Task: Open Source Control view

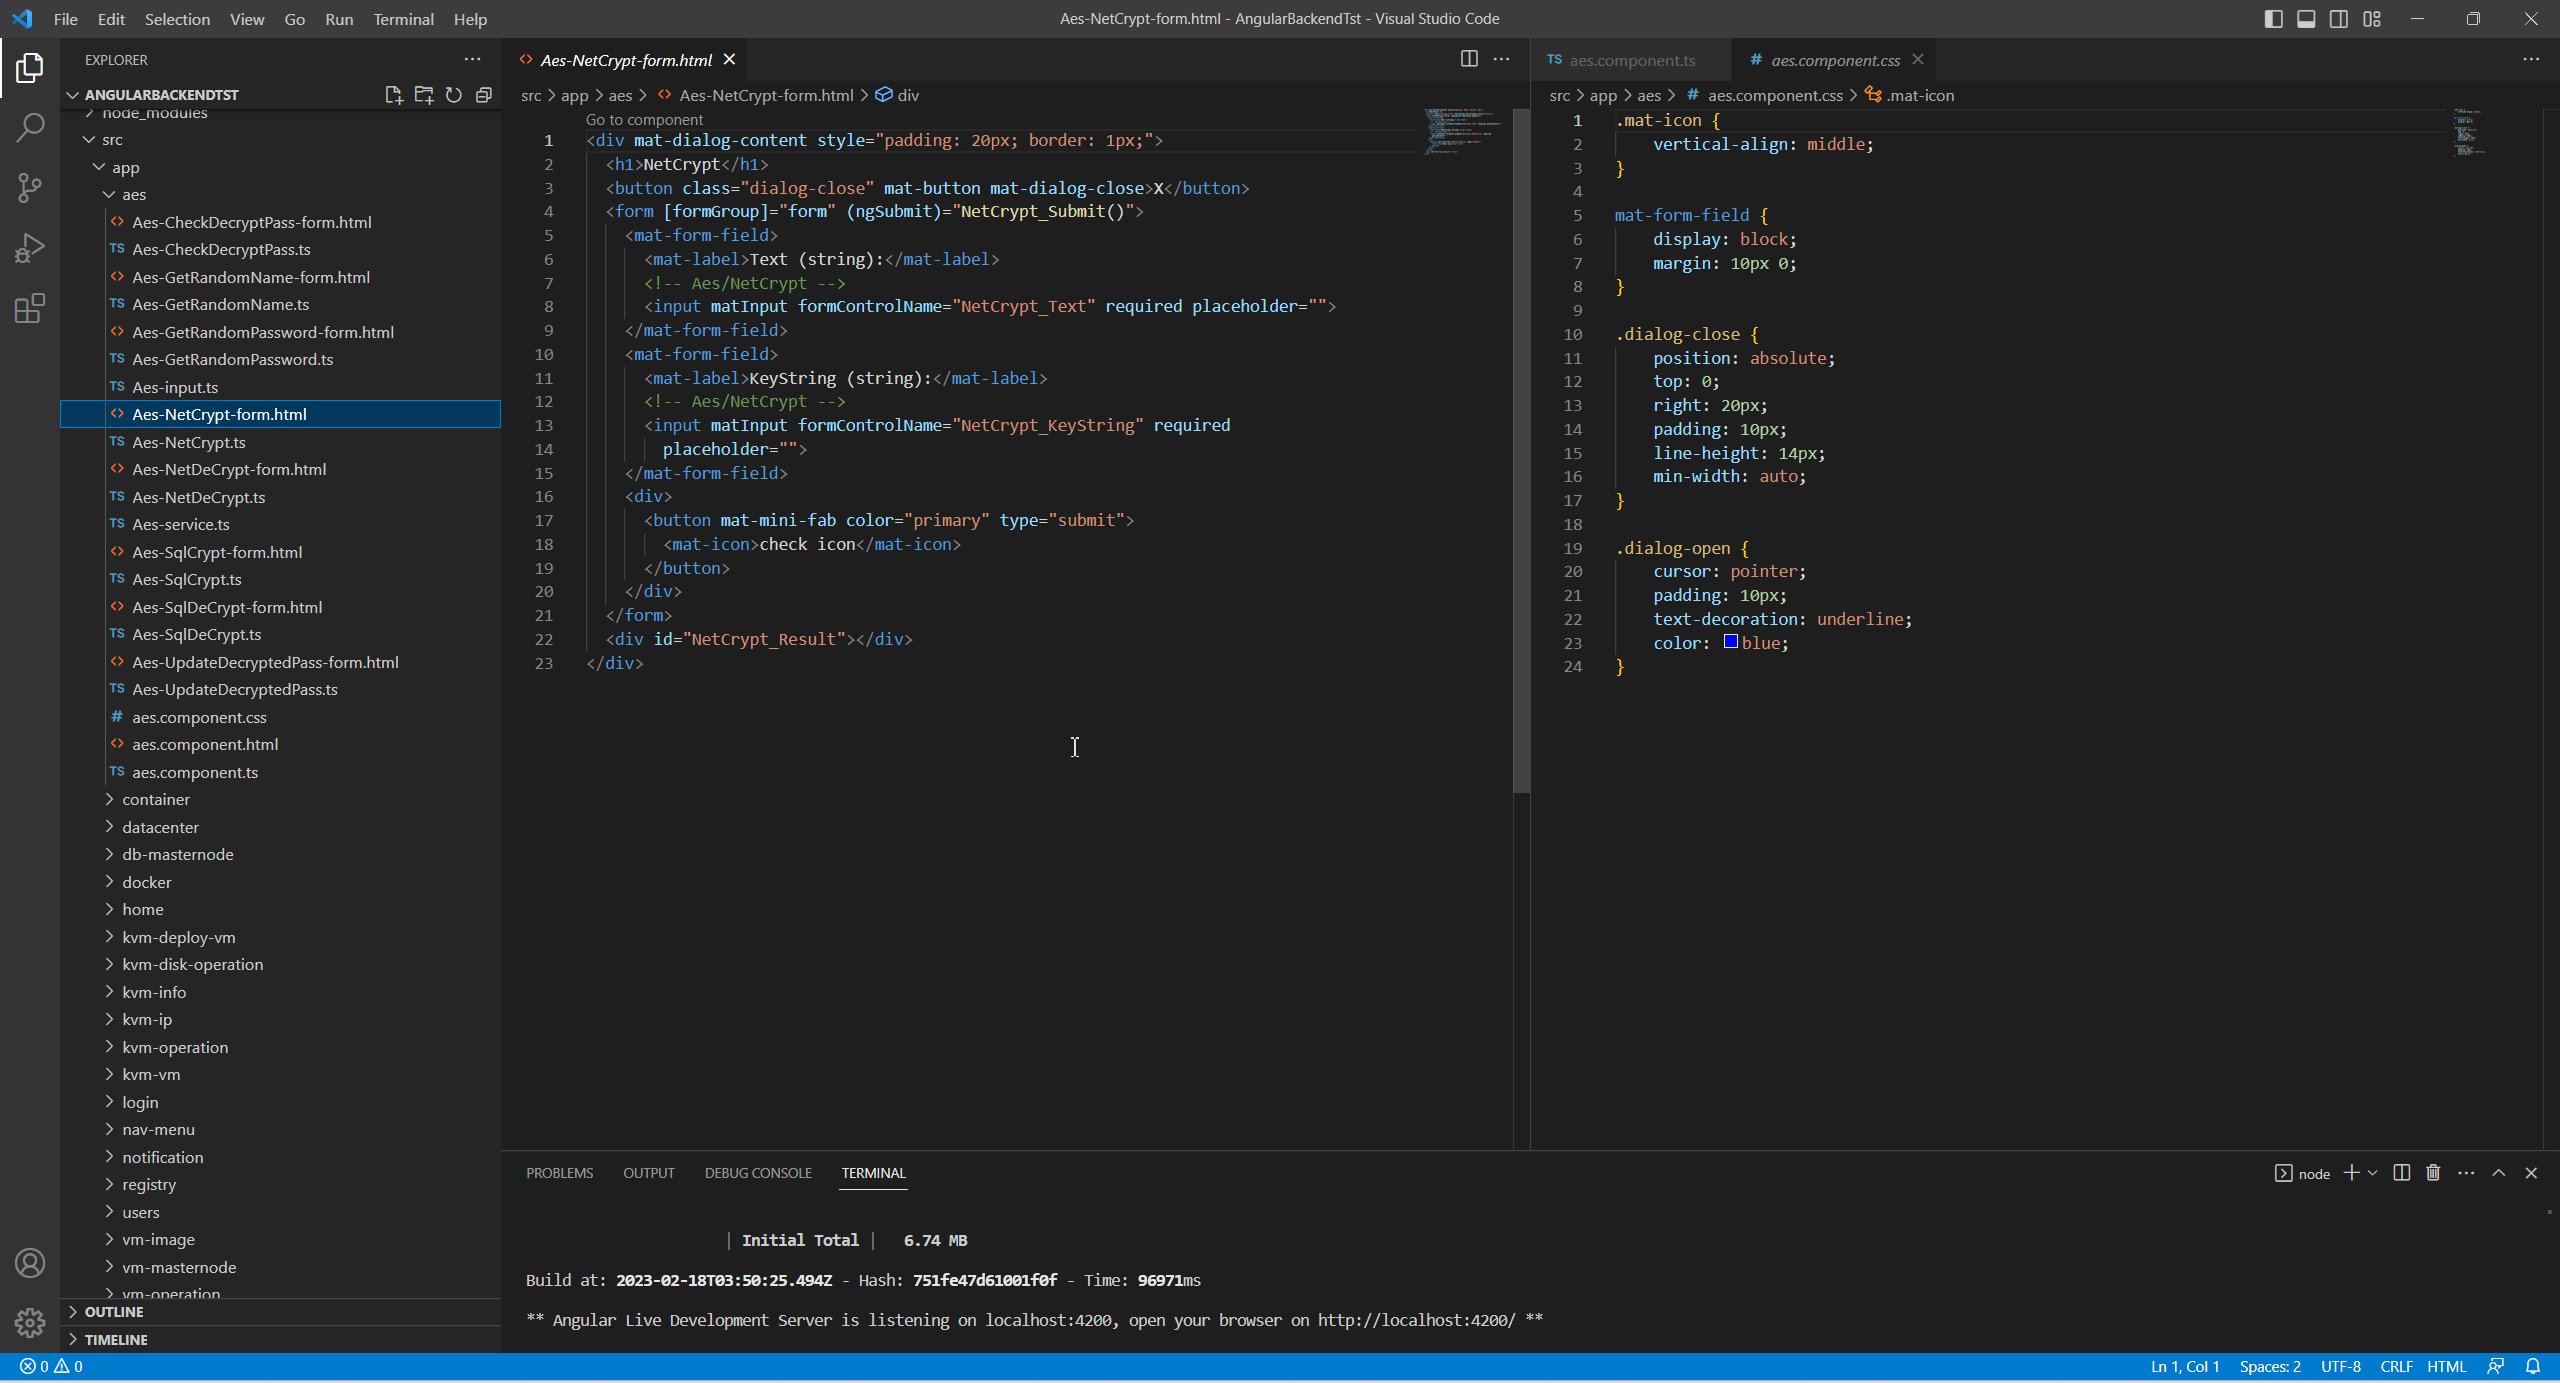Action: [30, 187]
